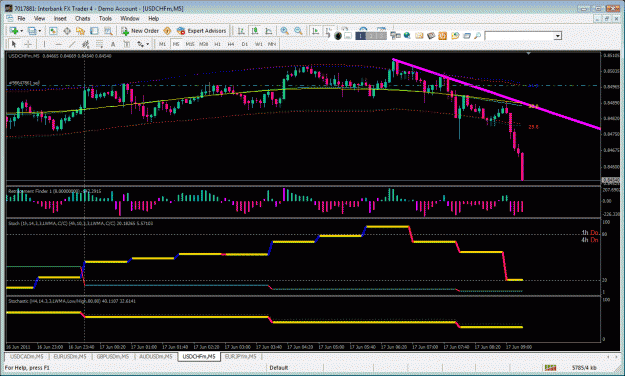Select the Text Label tool
The height and width of the screenshot is (376, 625).
[x=126, y=44]
